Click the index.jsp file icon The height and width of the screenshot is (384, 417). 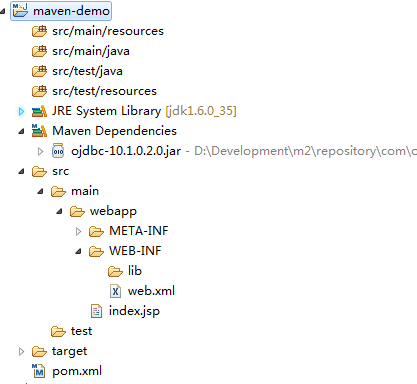tap(96, 311)
